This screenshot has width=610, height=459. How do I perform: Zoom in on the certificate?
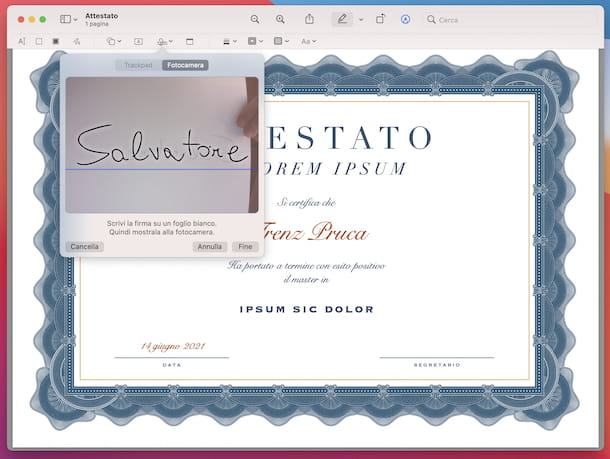pyautogui.click(x=280, y=19)
